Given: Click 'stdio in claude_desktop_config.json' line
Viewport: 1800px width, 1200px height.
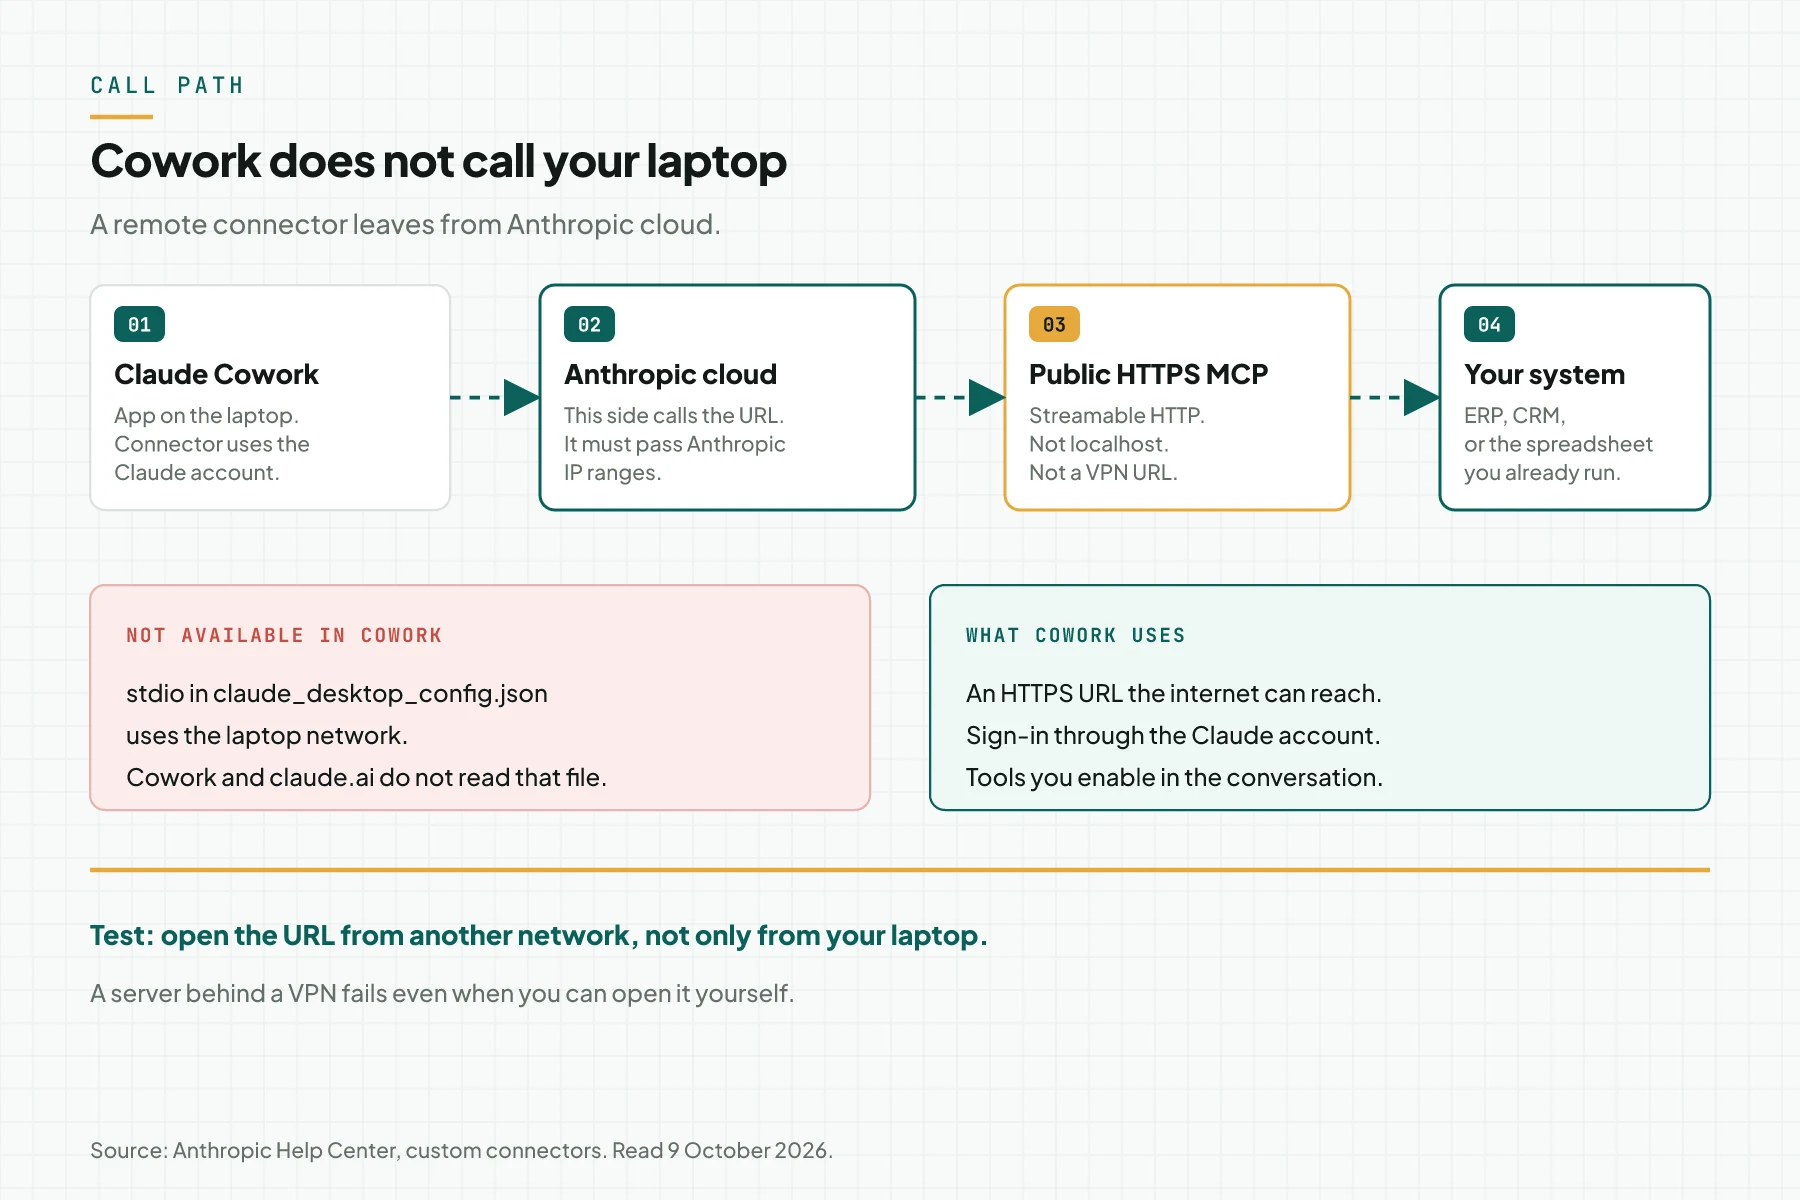Looking at the screenshot, I should (337, 694).
